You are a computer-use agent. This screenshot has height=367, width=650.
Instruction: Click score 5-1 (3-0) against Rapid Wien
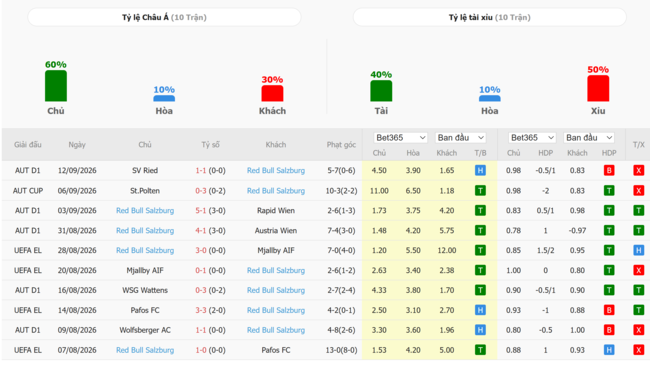coord(211,211)
